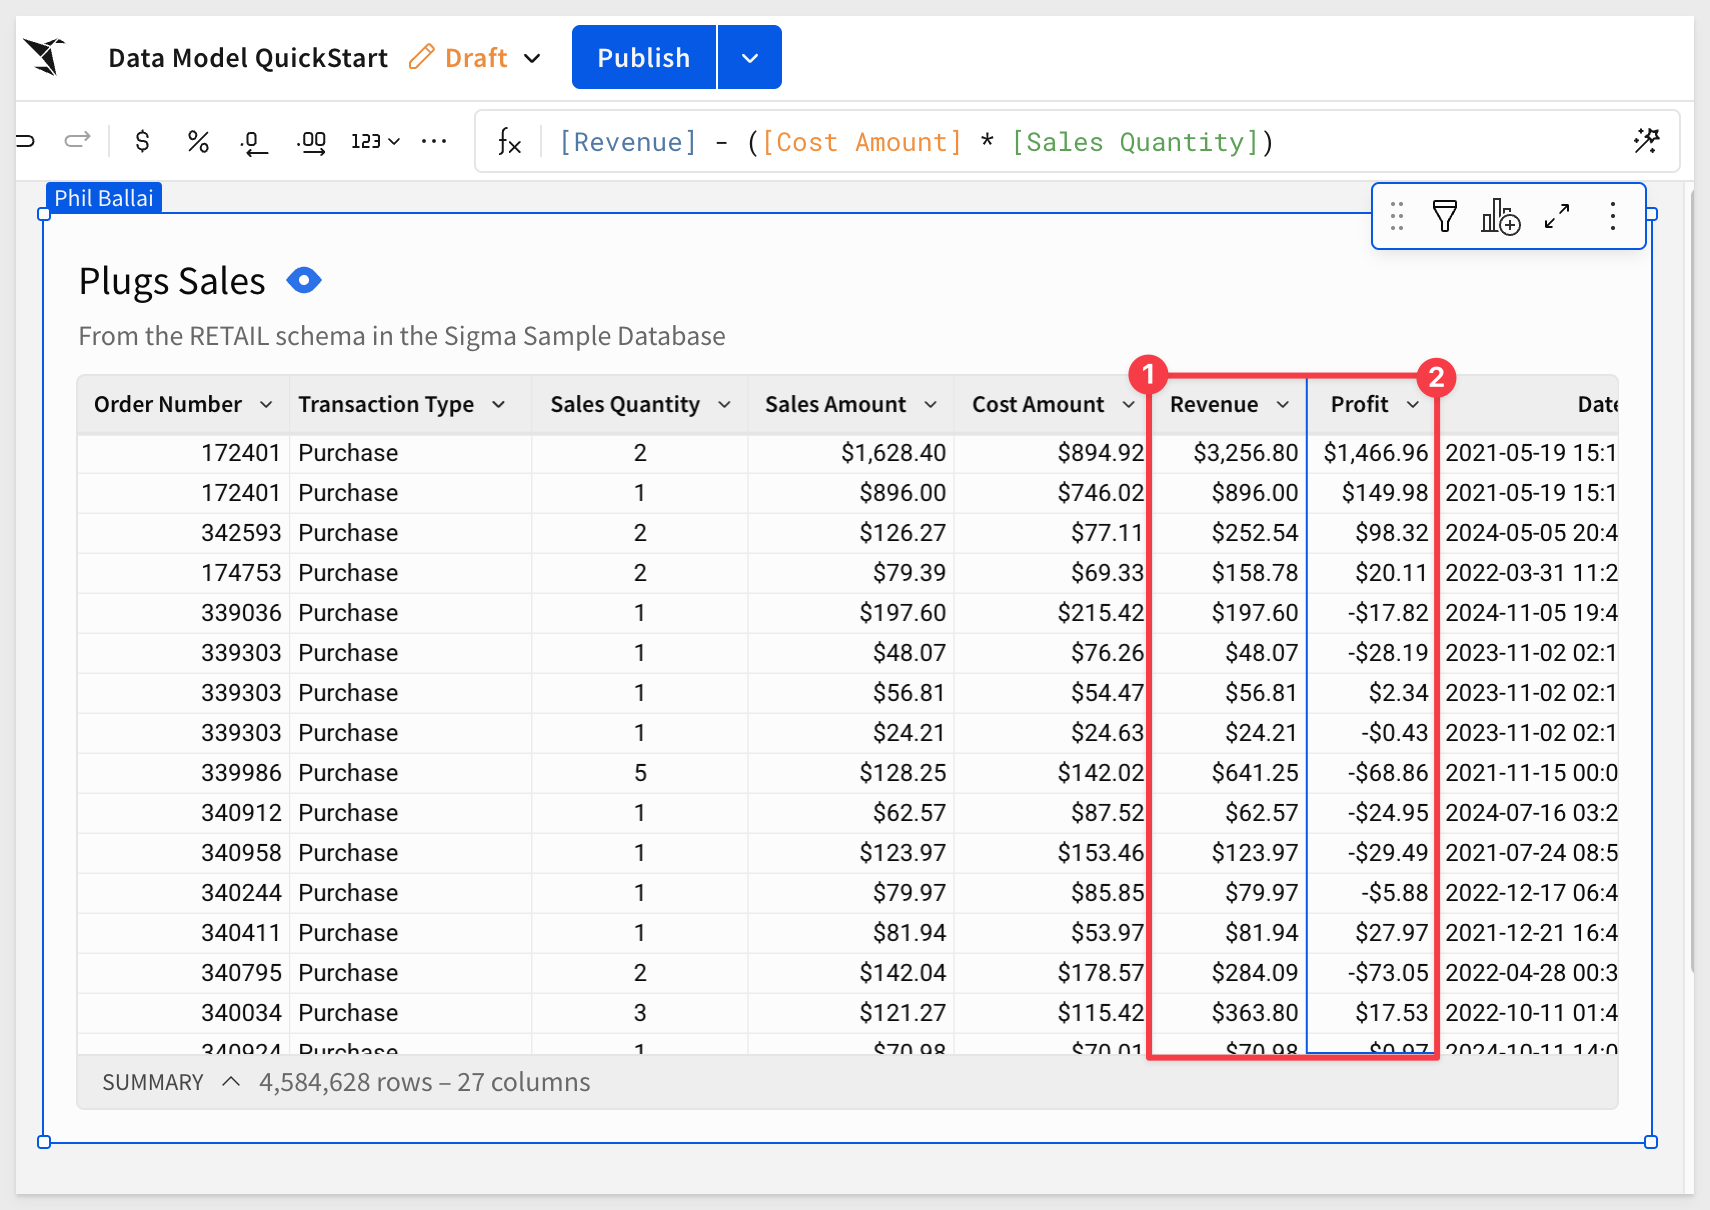
Task: Click the Plugs Sales title
Action: [172, 281]
